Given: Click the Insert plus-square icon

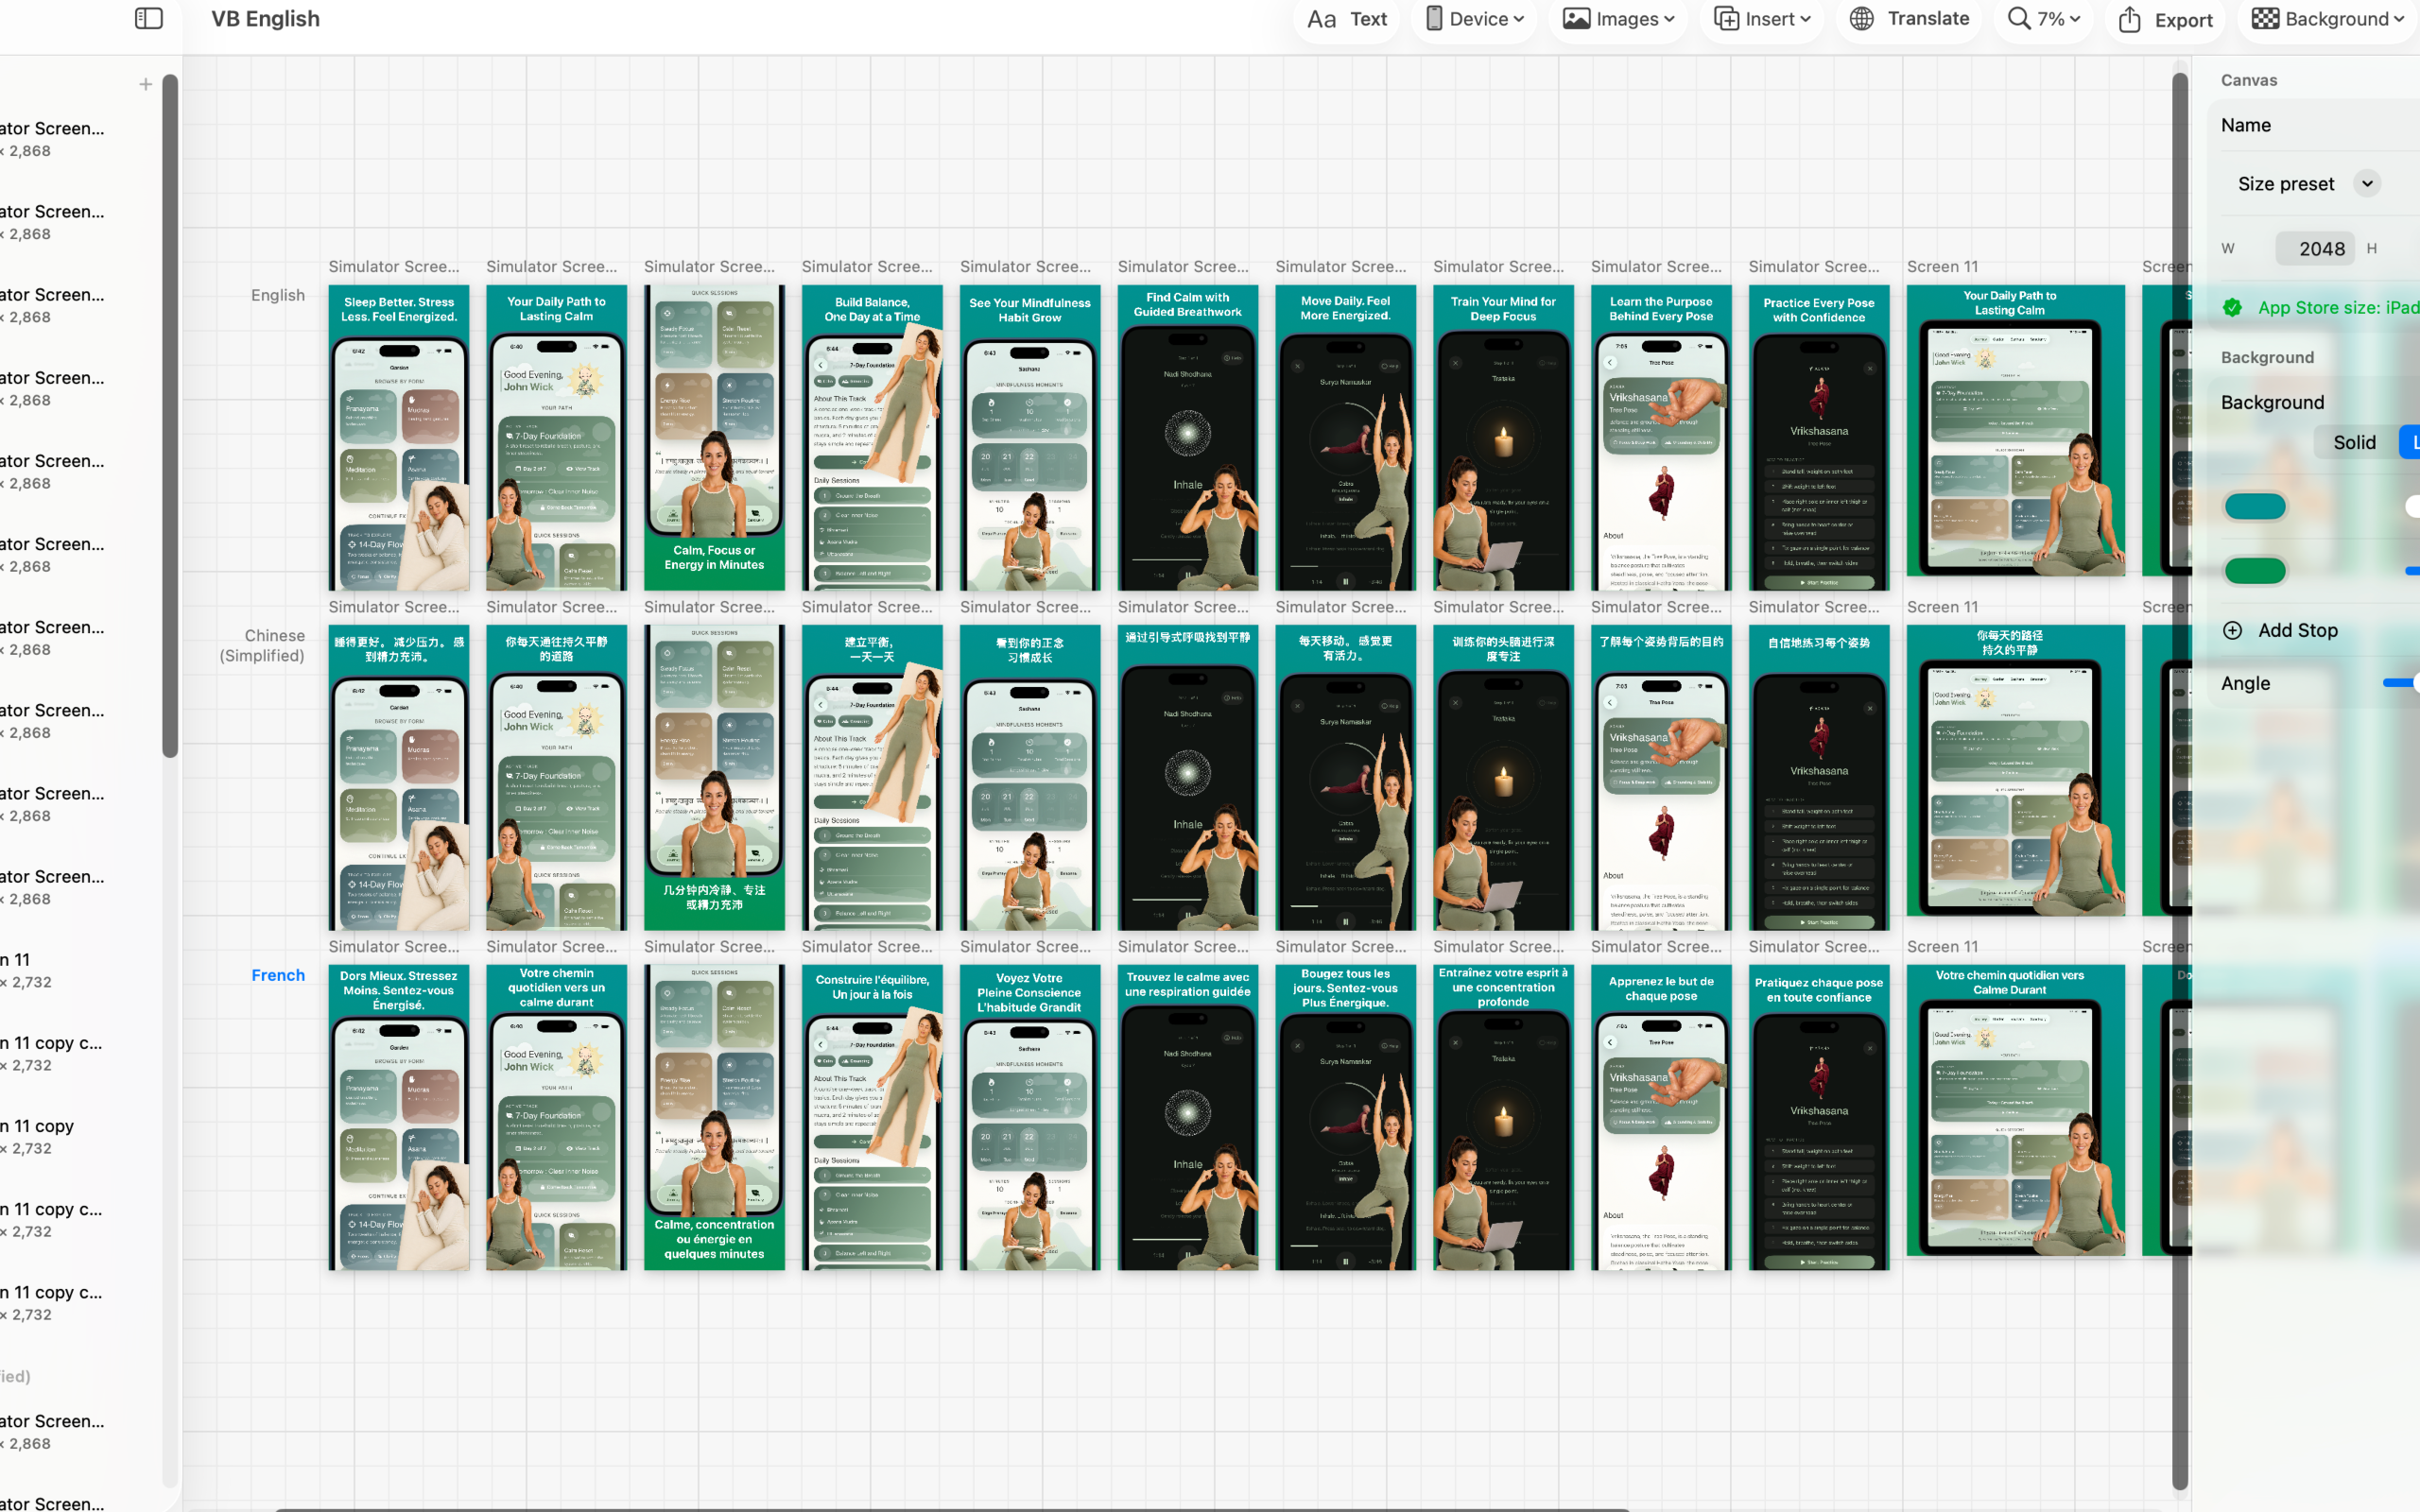Looking at the screenshot, I should [x=1726, y=19].
